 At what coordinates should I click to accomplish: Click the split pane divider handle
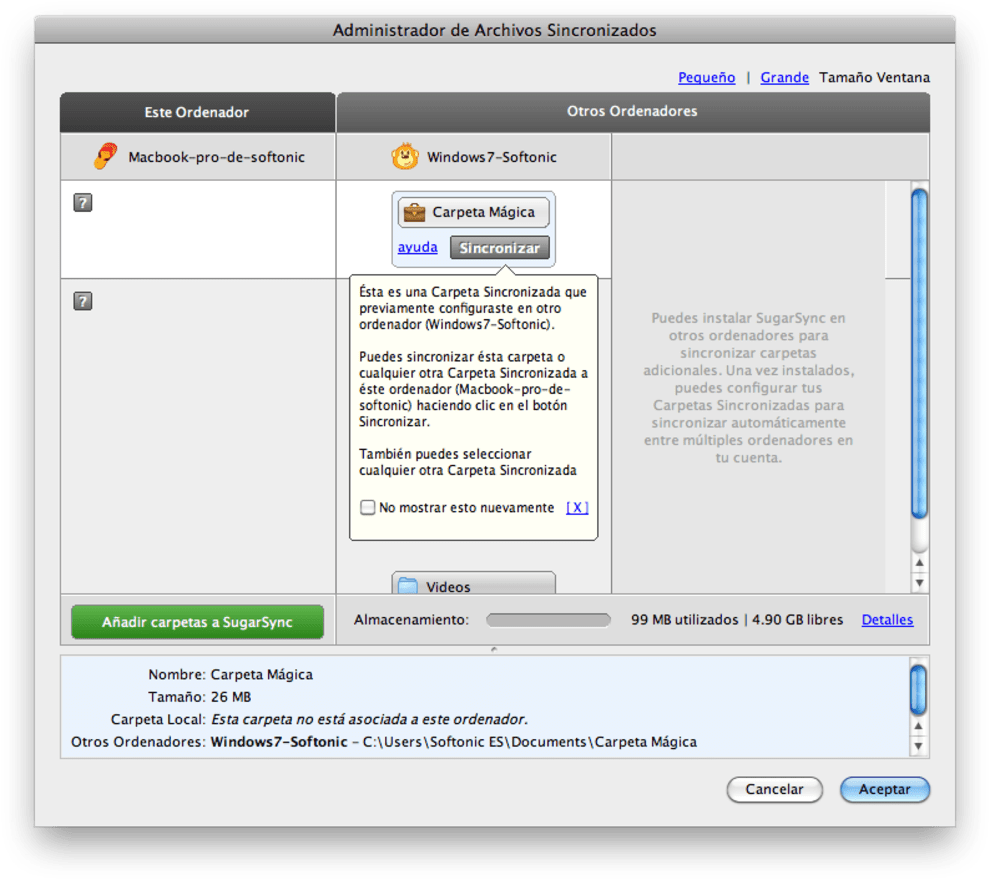494,649
